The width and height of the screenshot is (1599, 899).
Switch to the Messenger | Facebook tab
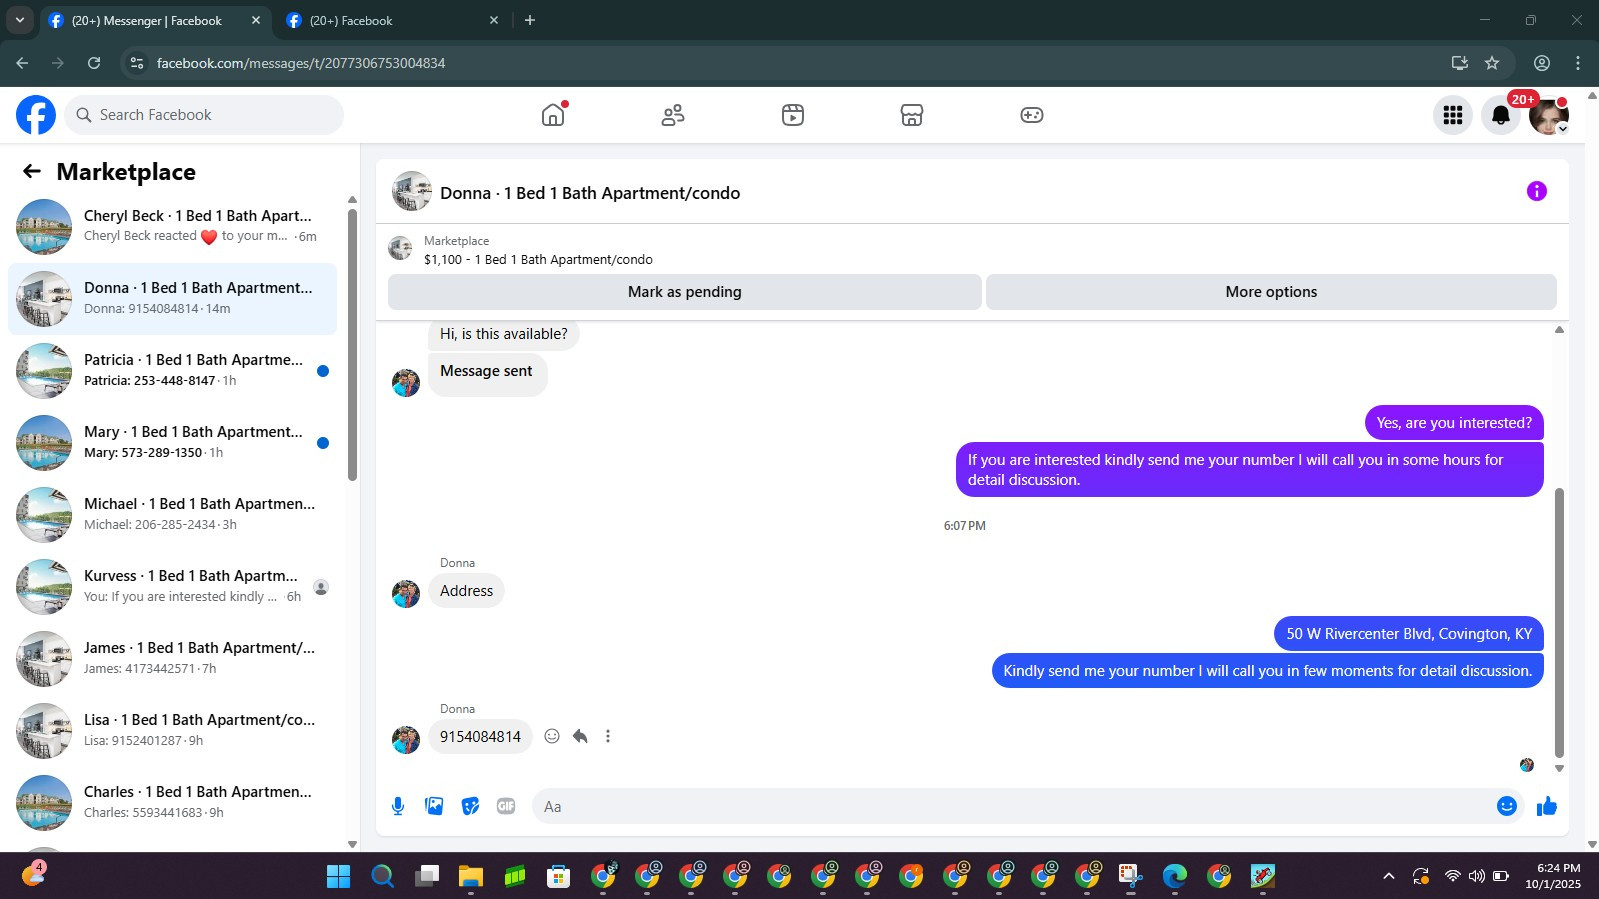(x=155, y=20)
